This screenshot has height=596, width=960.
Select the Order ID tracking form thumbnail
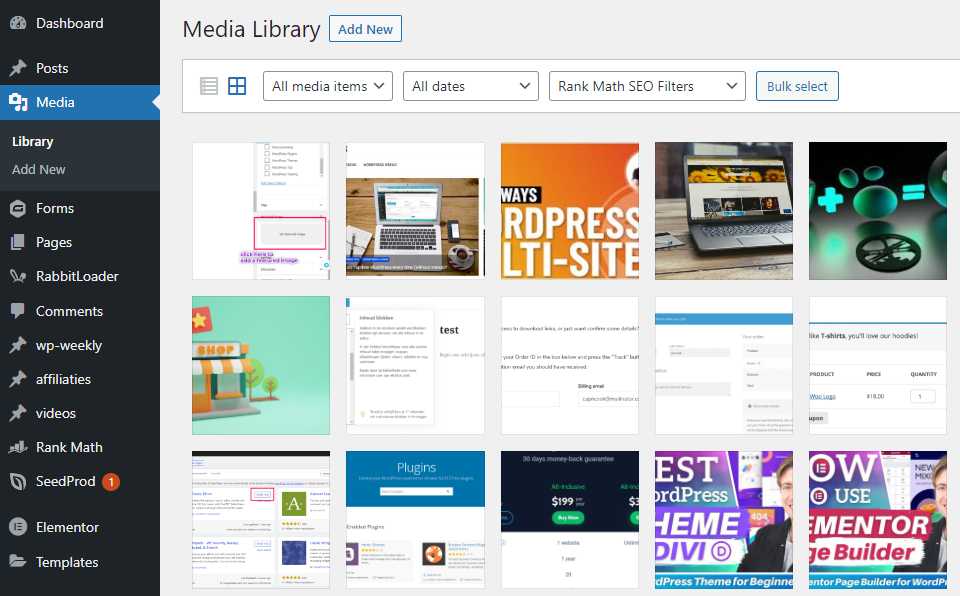coord(570,366)
